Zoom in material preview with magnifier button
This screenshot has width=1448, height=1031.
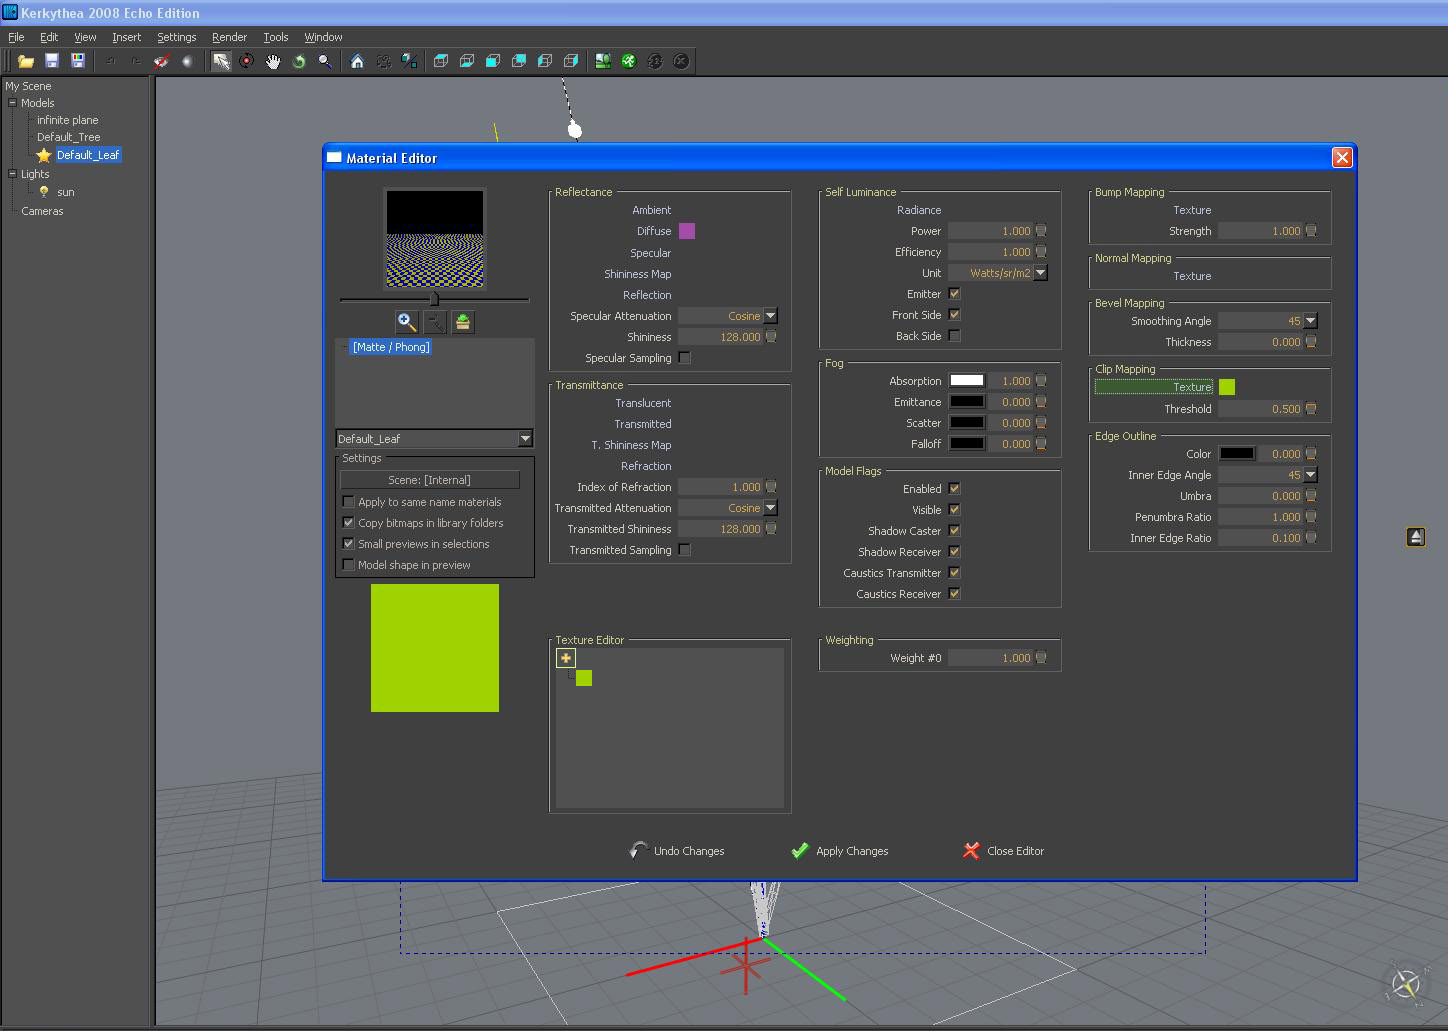[407, 322]
